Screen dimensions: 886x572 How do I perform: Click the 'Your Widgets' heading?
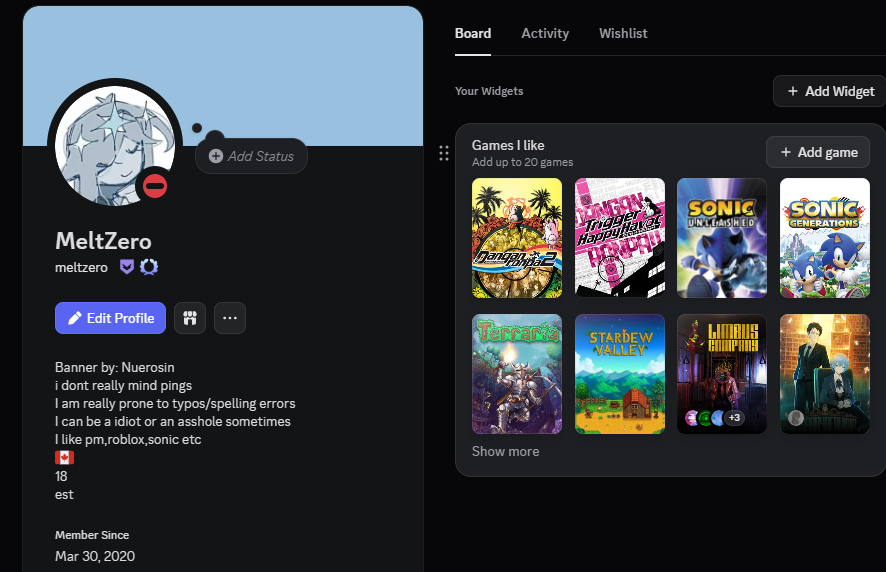click(x=489, y=91)
